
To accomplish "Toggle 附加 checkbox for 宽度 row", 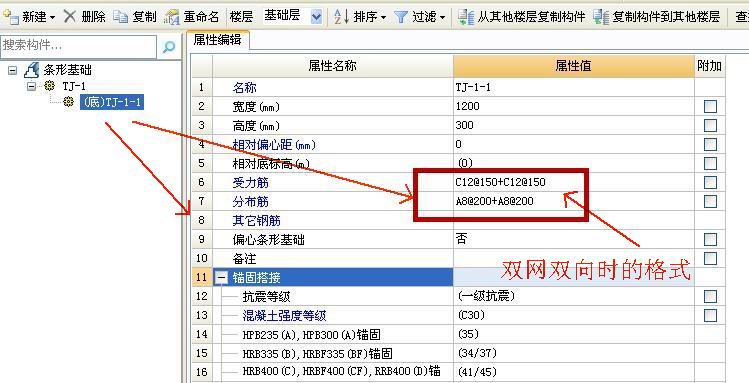I will (710, 106).
